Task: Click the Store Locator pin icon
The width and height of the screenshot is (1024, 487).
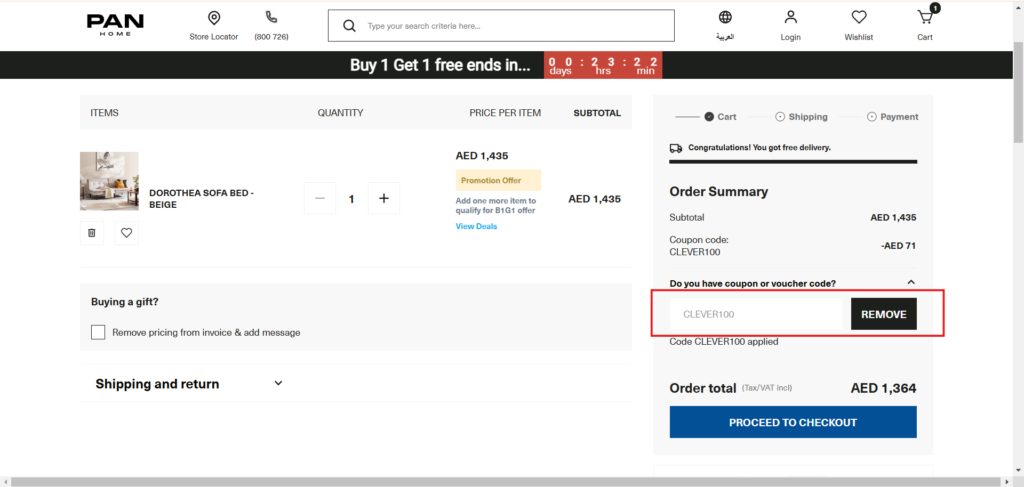Action: (x=214, y=18)
